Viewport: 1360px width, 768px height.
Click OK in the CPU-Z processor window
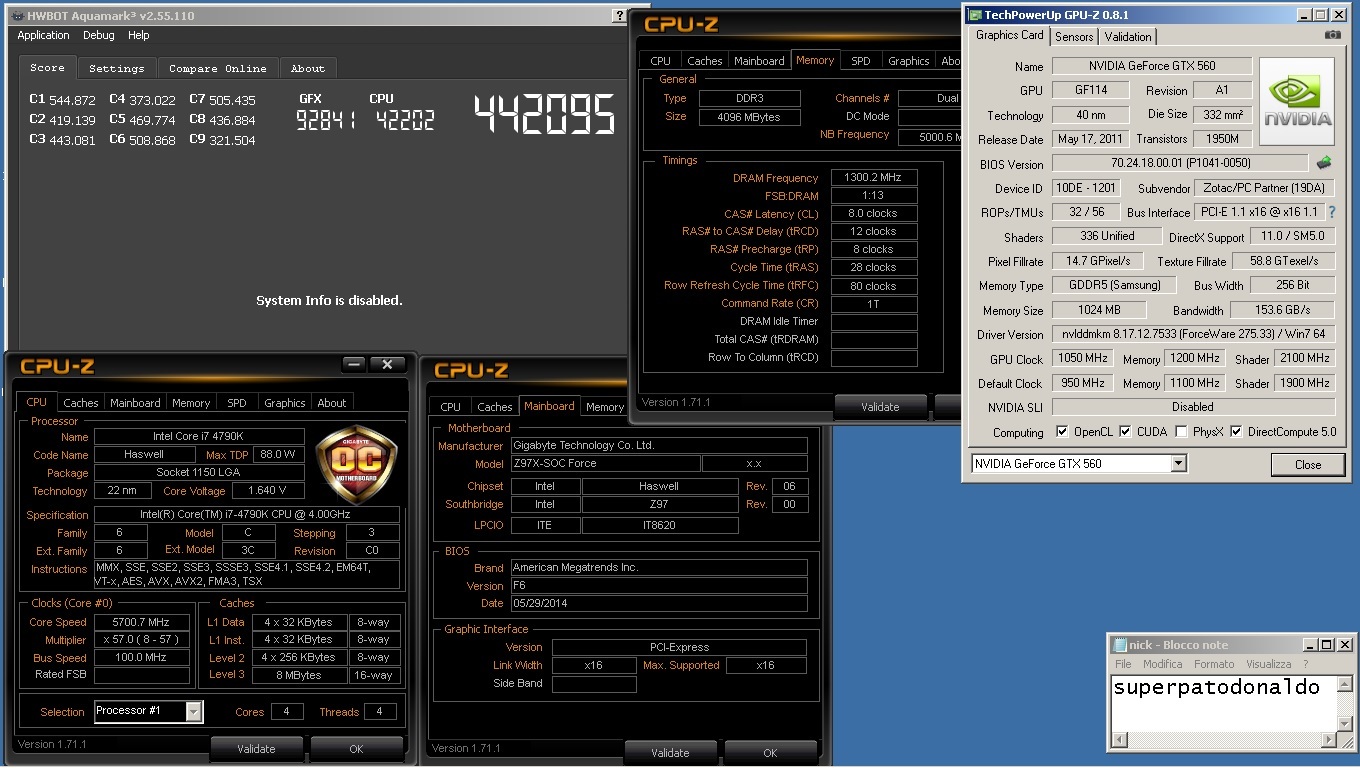pyautogui.click(x=356, y=749)
